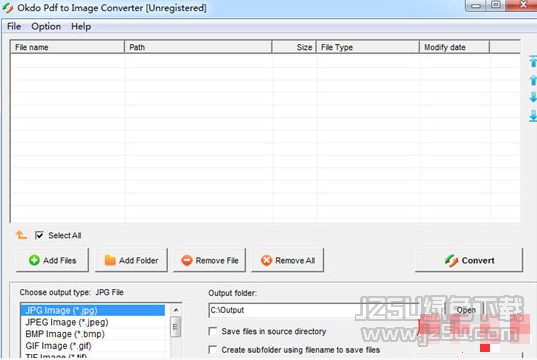
Task: Open the Help menu
Action: (x=81, y=26)
